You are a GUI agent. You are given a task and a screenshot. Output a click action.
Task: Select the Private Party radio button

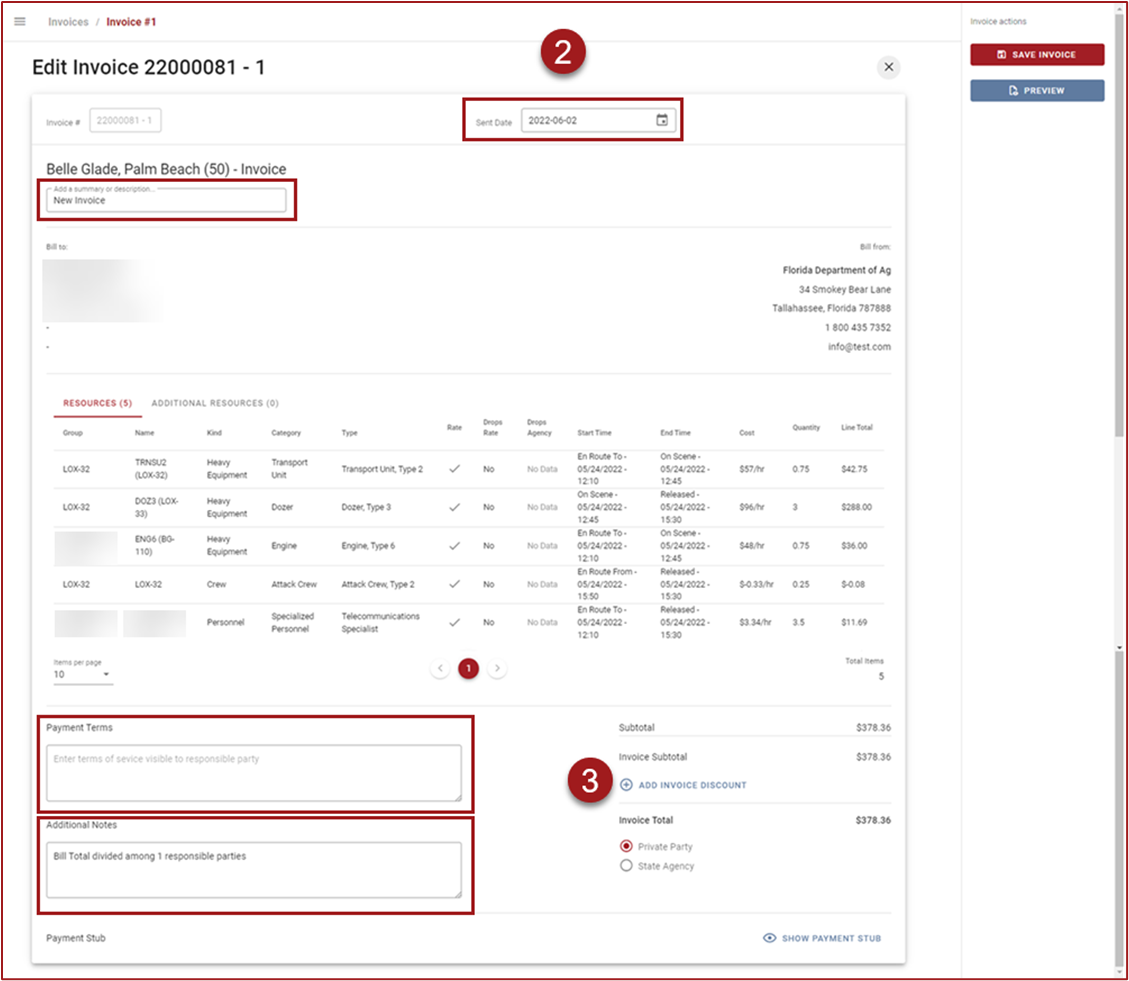tap(626, 847)
